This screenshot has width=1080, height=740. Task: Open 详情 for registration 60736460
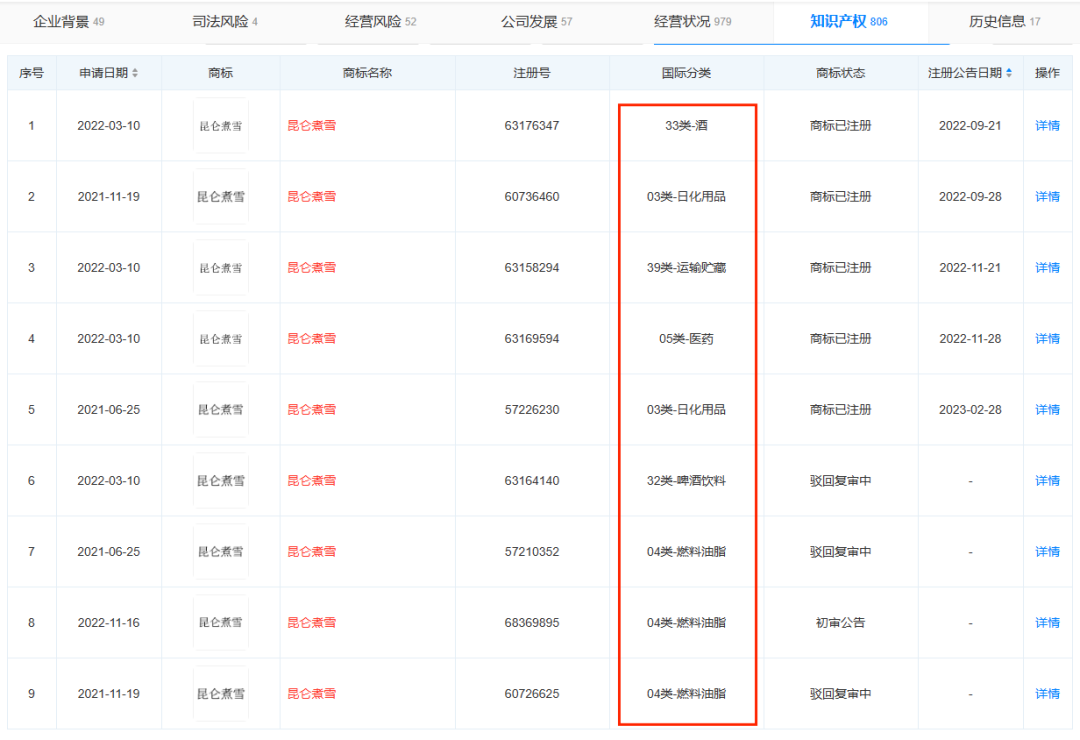click(1047, 197)
